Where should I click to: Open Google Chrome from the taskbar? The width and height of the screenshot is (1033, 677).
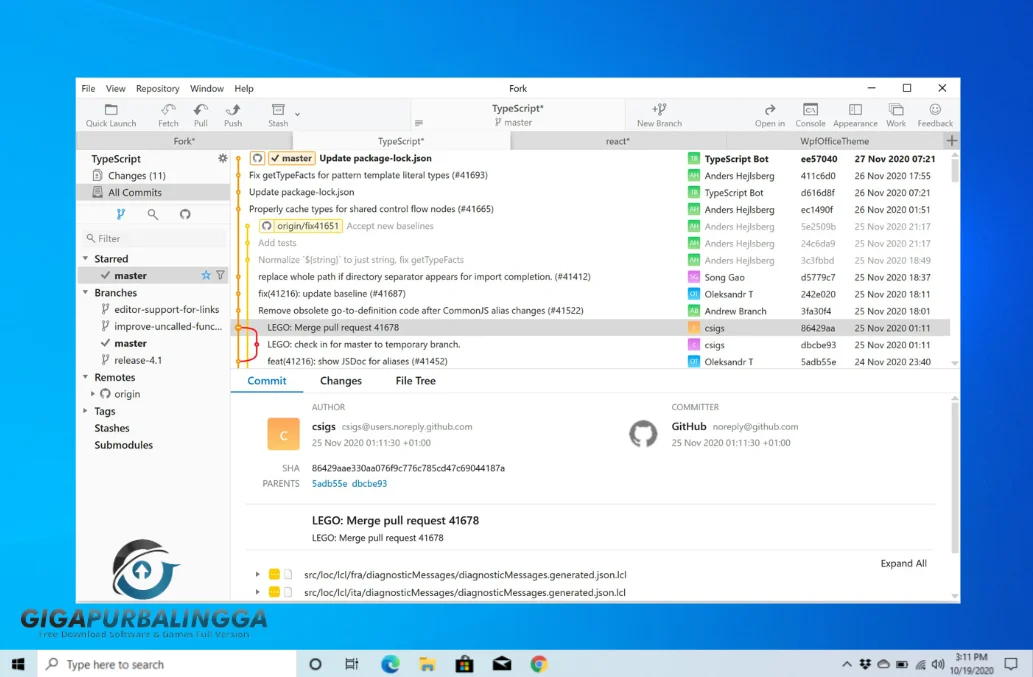(539, 664)
